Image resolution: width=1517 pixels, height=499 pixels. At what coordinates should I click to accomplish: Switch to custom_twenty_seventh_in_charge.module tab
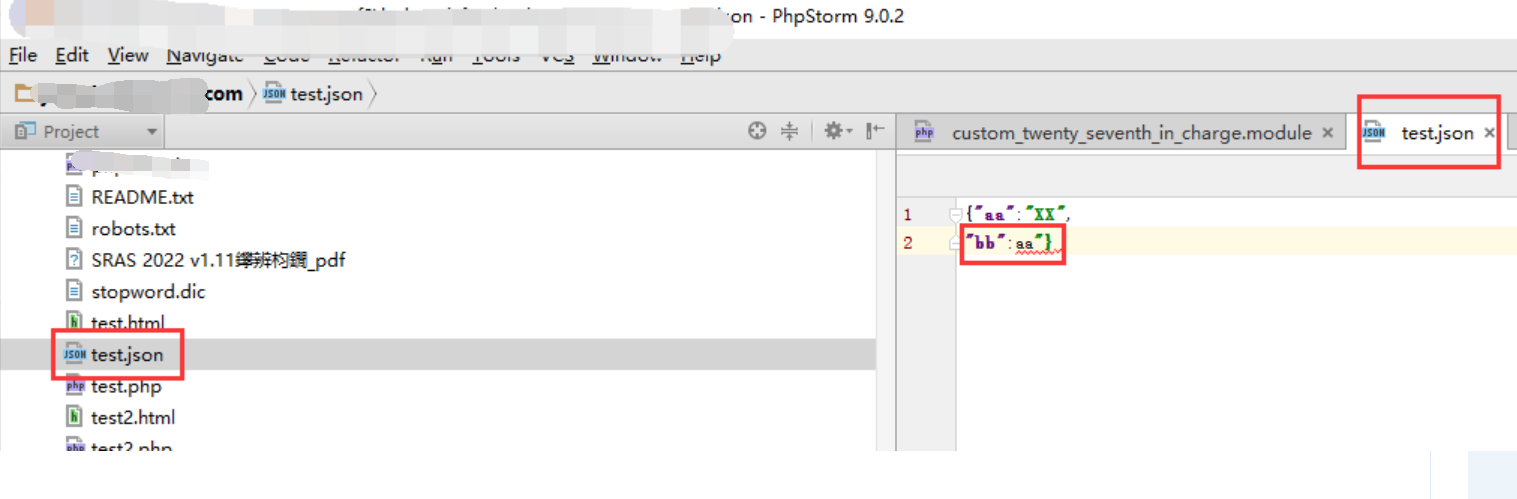click(x=1131, y=133)
